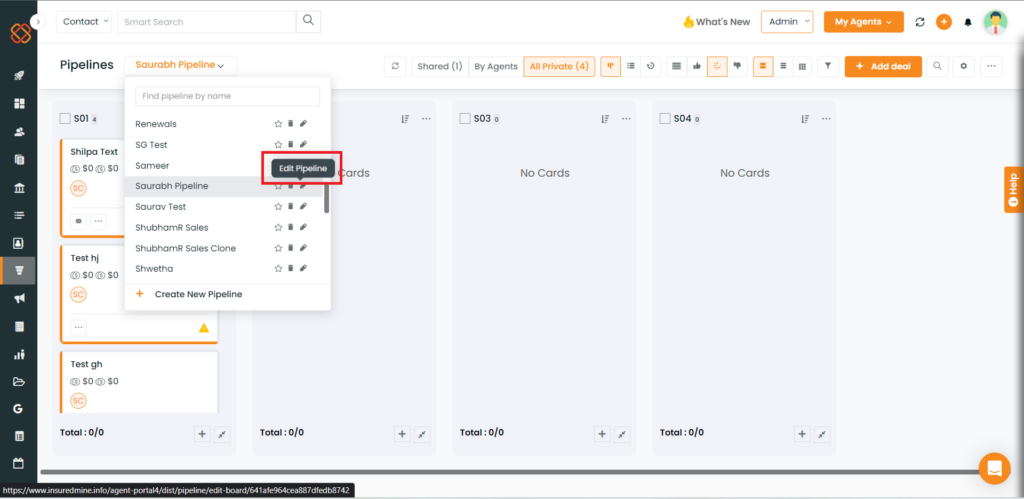Image resolution: width=1024 pixels, height=499 pixels.
Task: Select ShubhamR Sales pipeline in the list
Action: (x=172, y=227)
